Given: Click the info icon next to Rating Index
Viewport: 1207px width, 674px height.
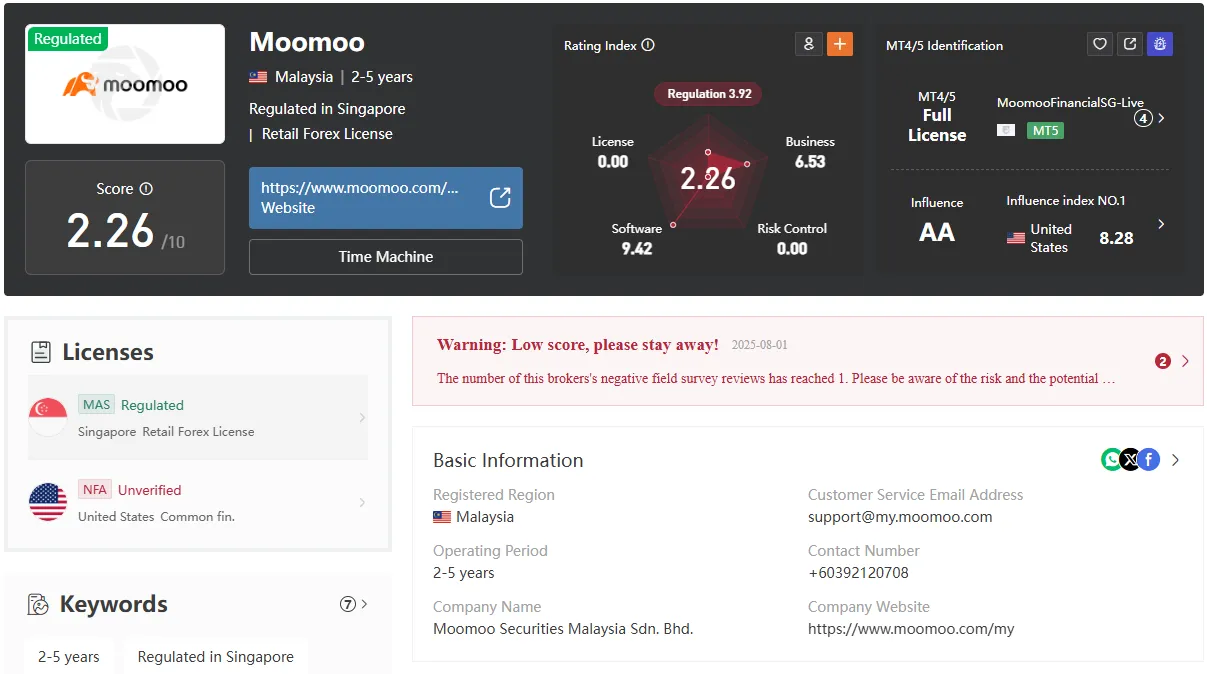Looking at the screenshot, I should pos(648,45).
